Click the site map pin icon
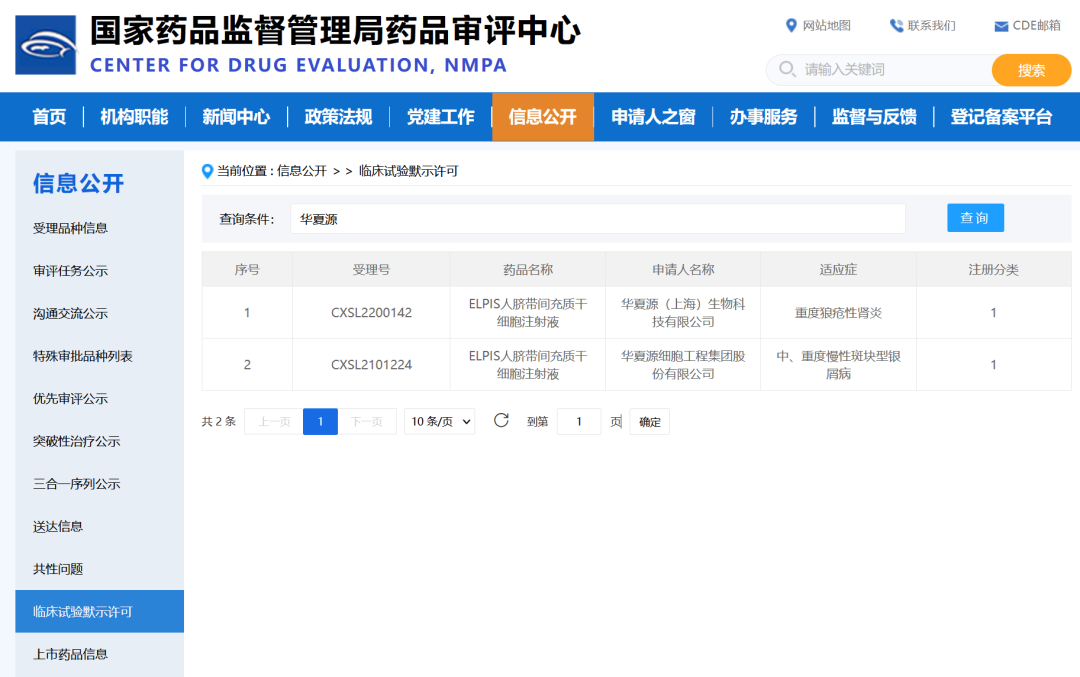This screenshot has height=677, width=1080. tap(791, 26)
